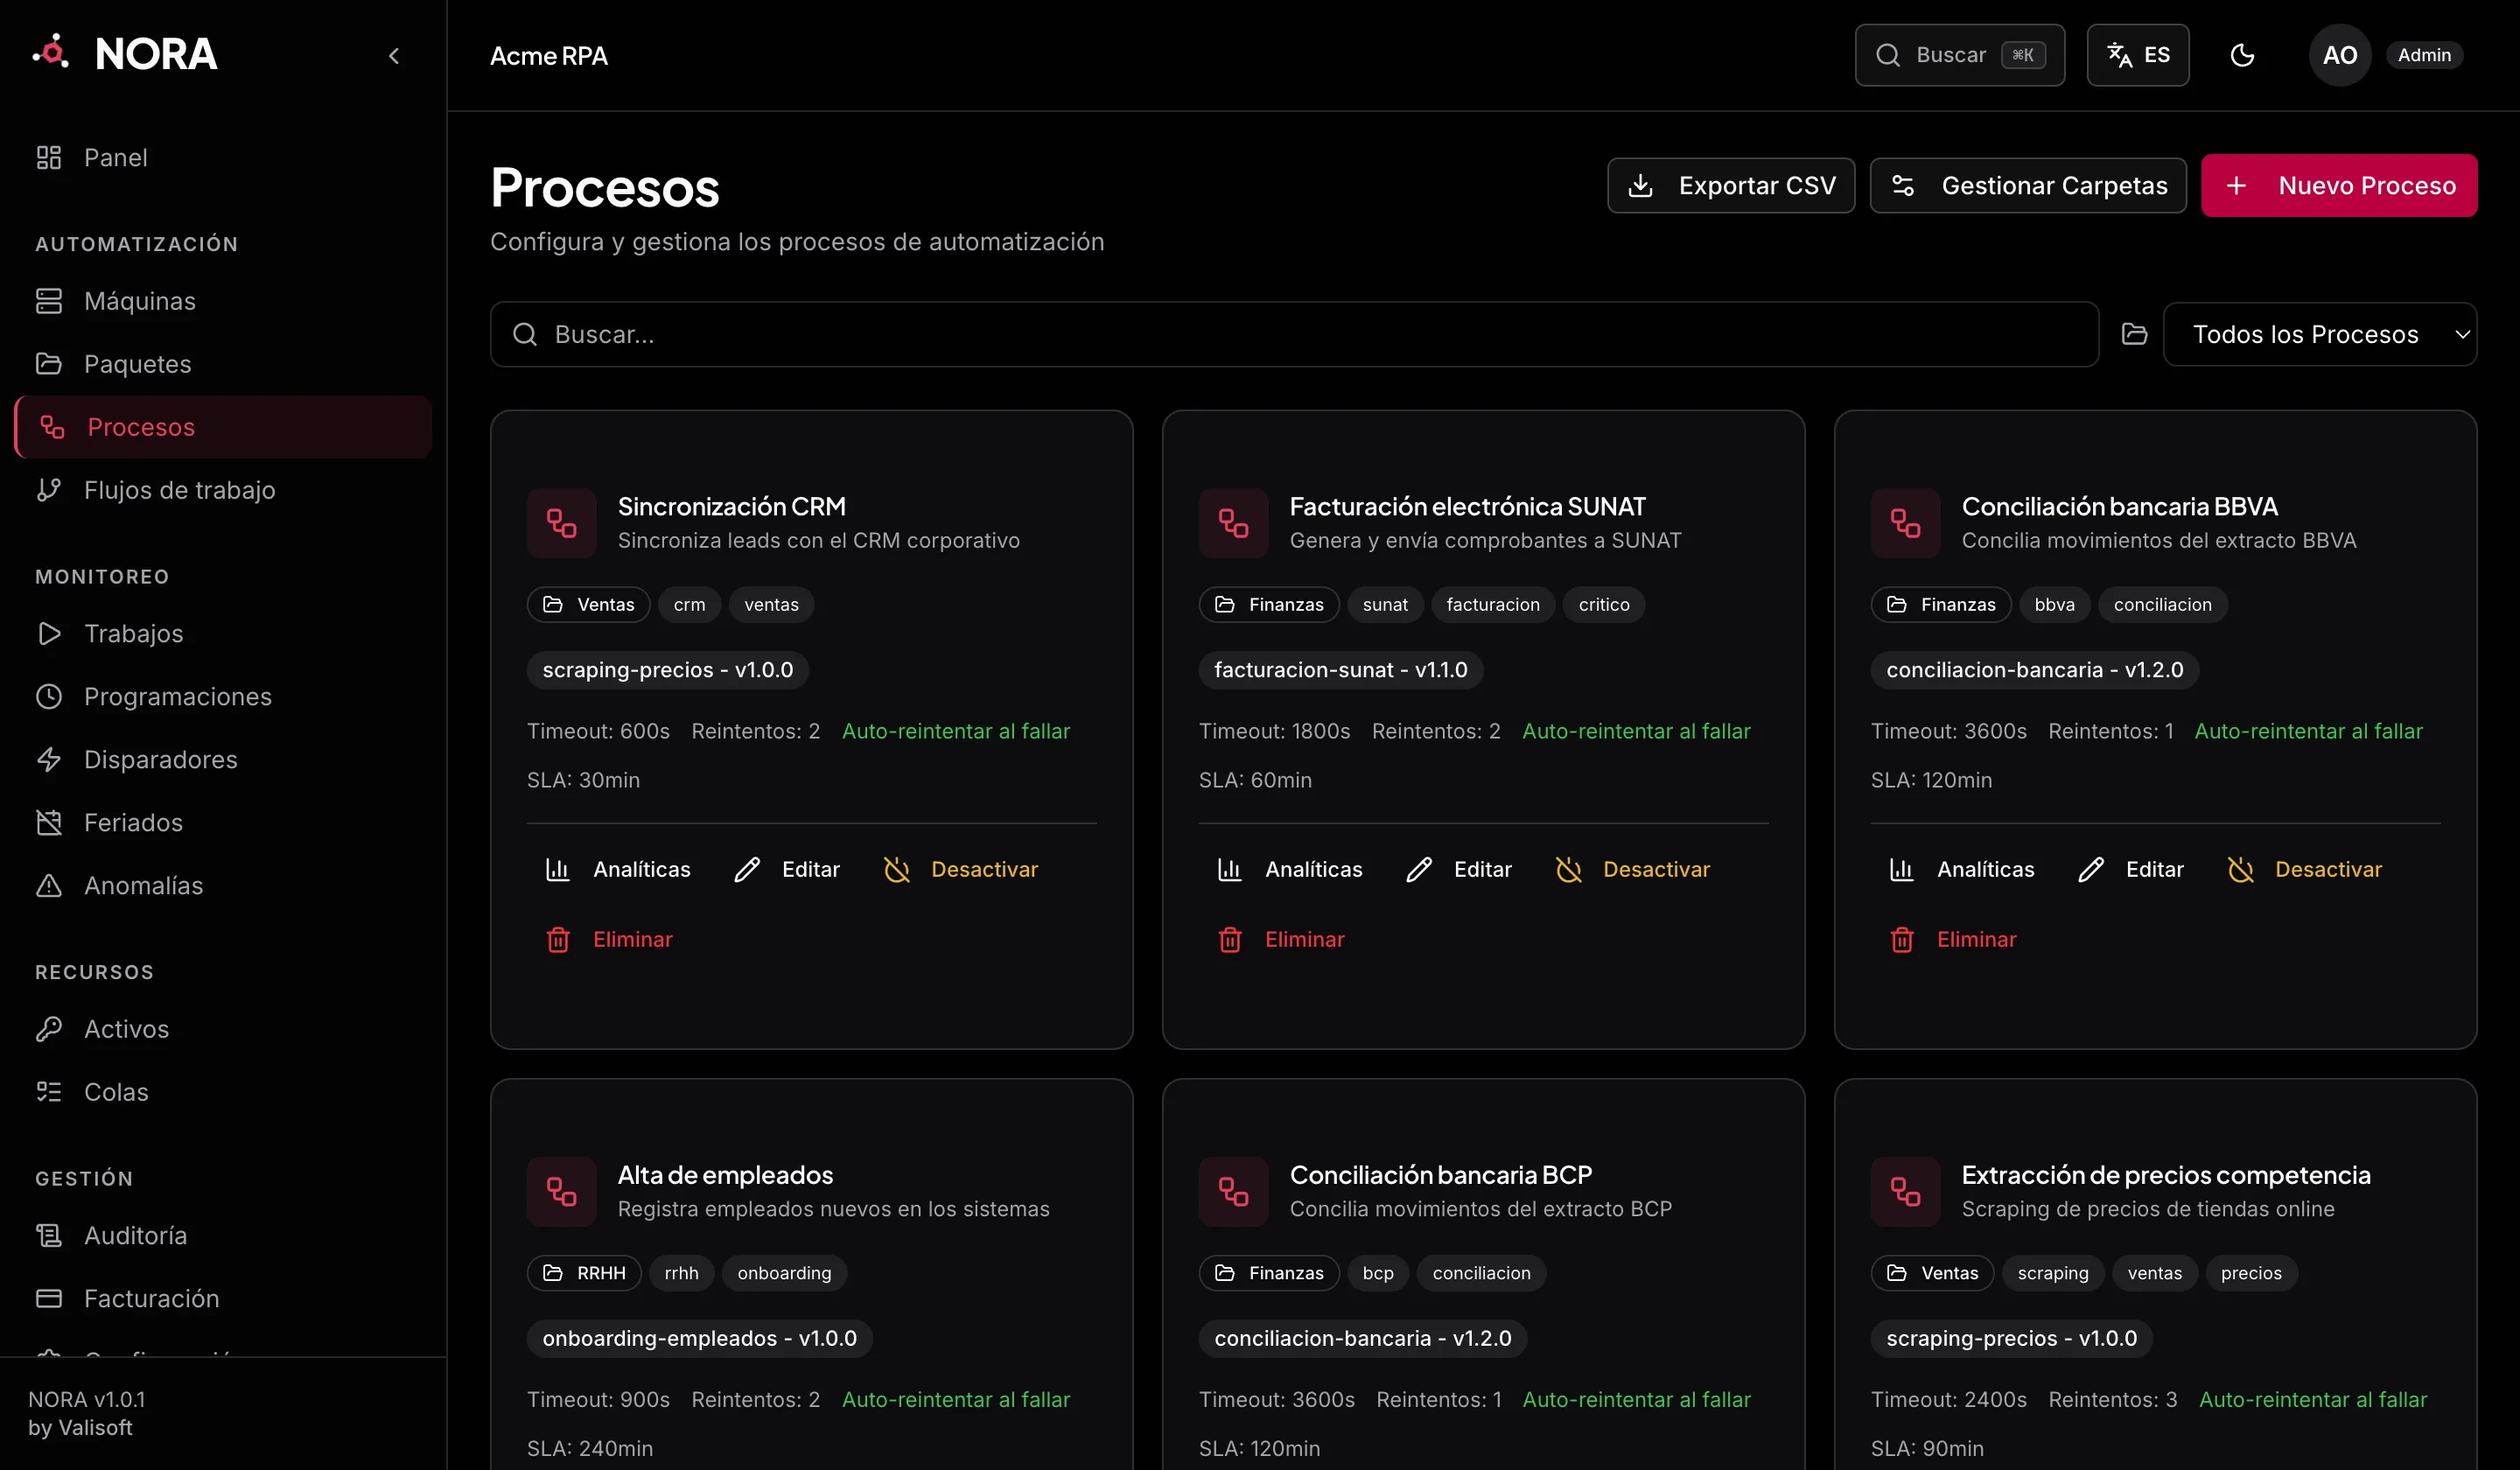
Task: Click the 'bbva' tag
Action: (2054, 604)
